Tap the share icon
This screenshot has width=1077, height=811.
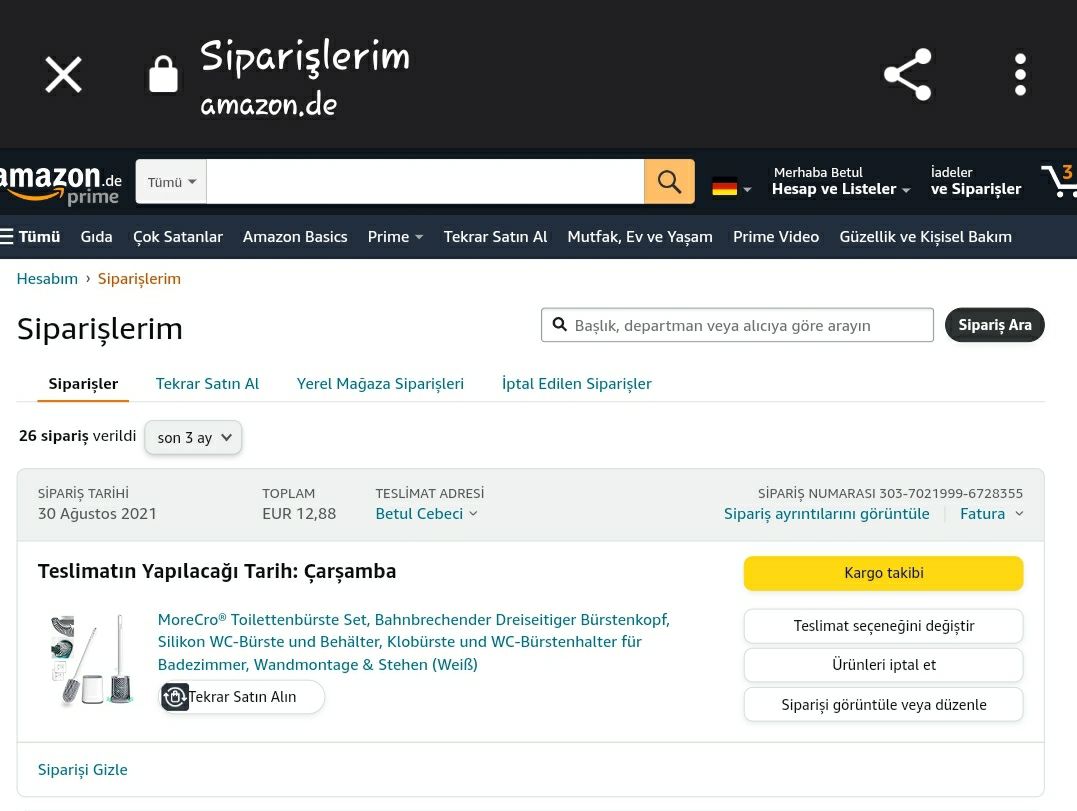[907, 74]
